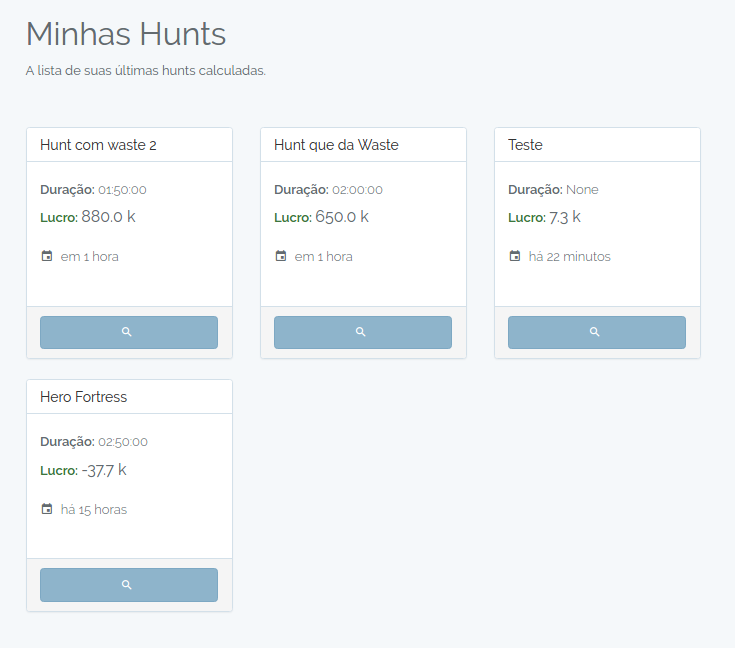This screenshot has height=648, width=735.
Task: Click calendar icon beside 'há 15 horas'
Action: pyautogui.click(x=47, y=509)
